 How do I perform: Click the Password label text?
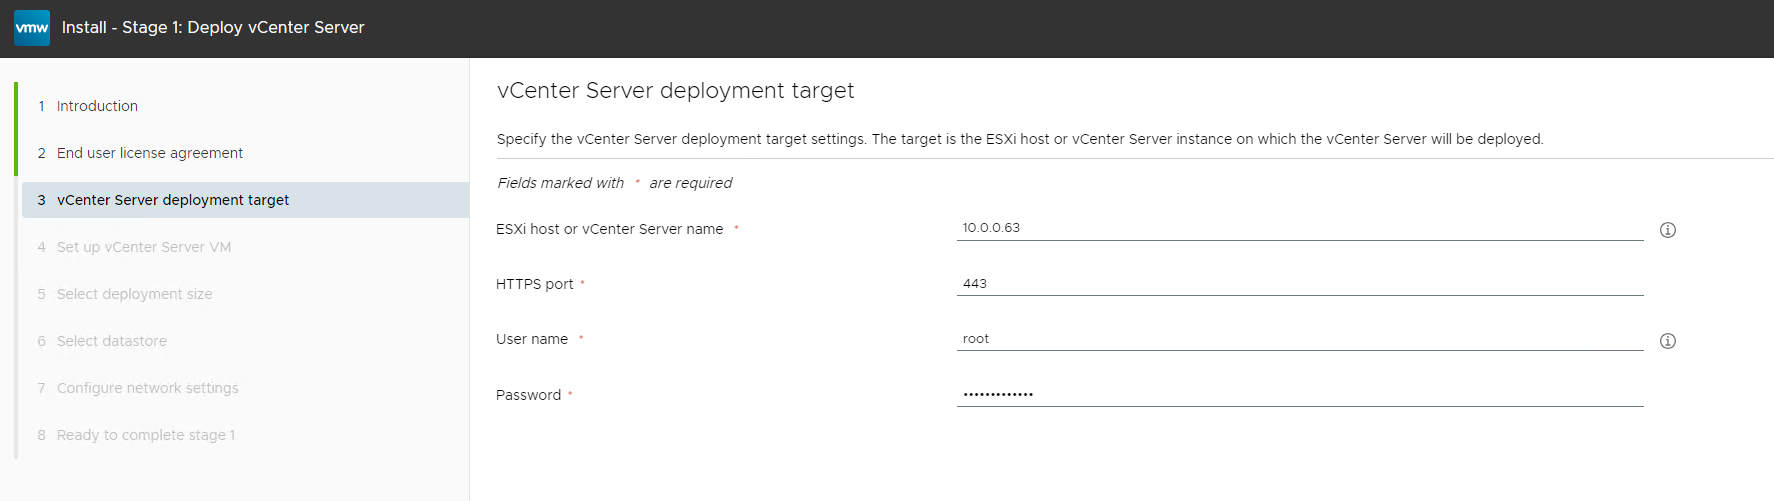528,395
